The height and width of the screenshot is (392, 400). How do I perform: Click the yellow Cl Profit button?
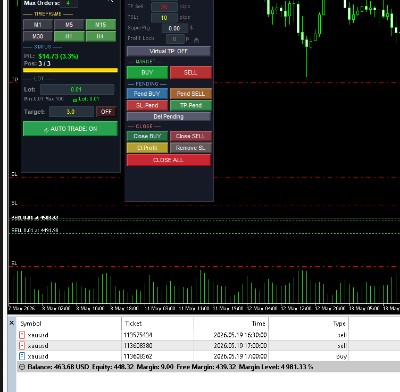pos(147,148)
